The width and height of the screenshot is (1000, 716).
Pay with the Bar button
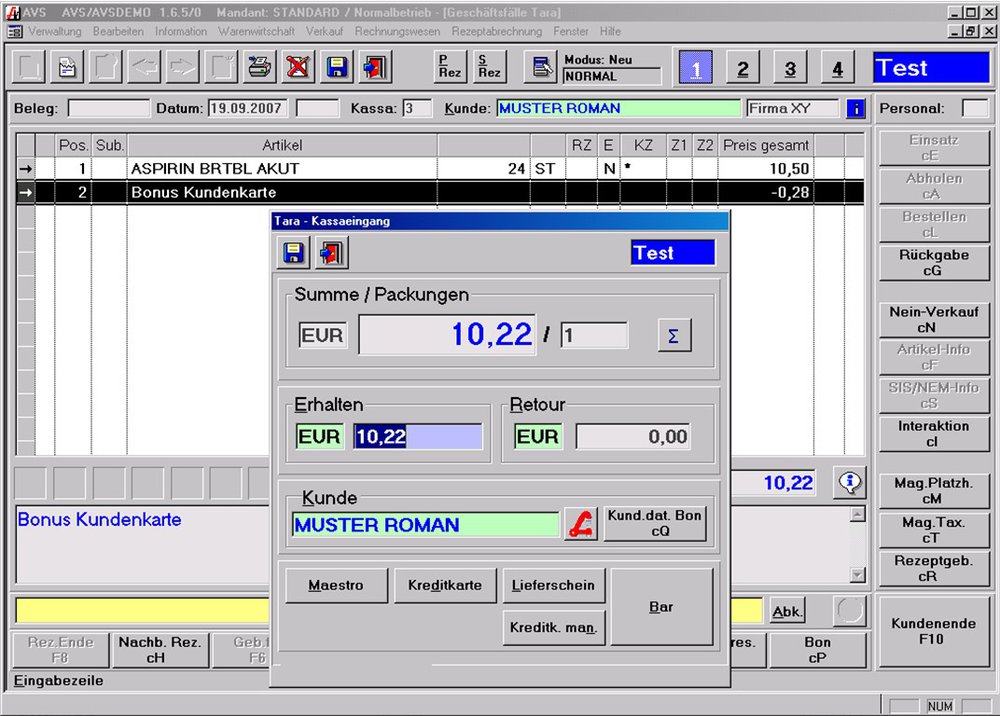tap(661, 607)
